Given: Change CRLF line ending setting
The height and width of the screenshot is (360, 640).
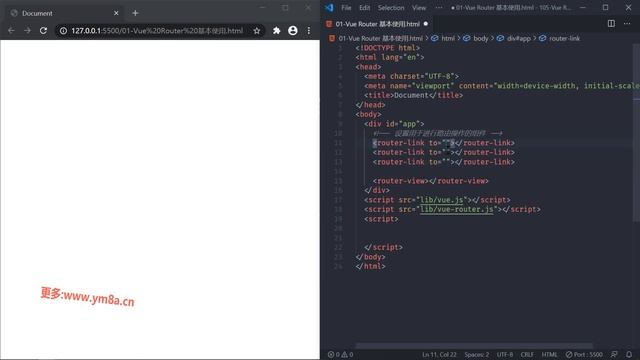Looking at the screenshot, I should tap(527, 355).
